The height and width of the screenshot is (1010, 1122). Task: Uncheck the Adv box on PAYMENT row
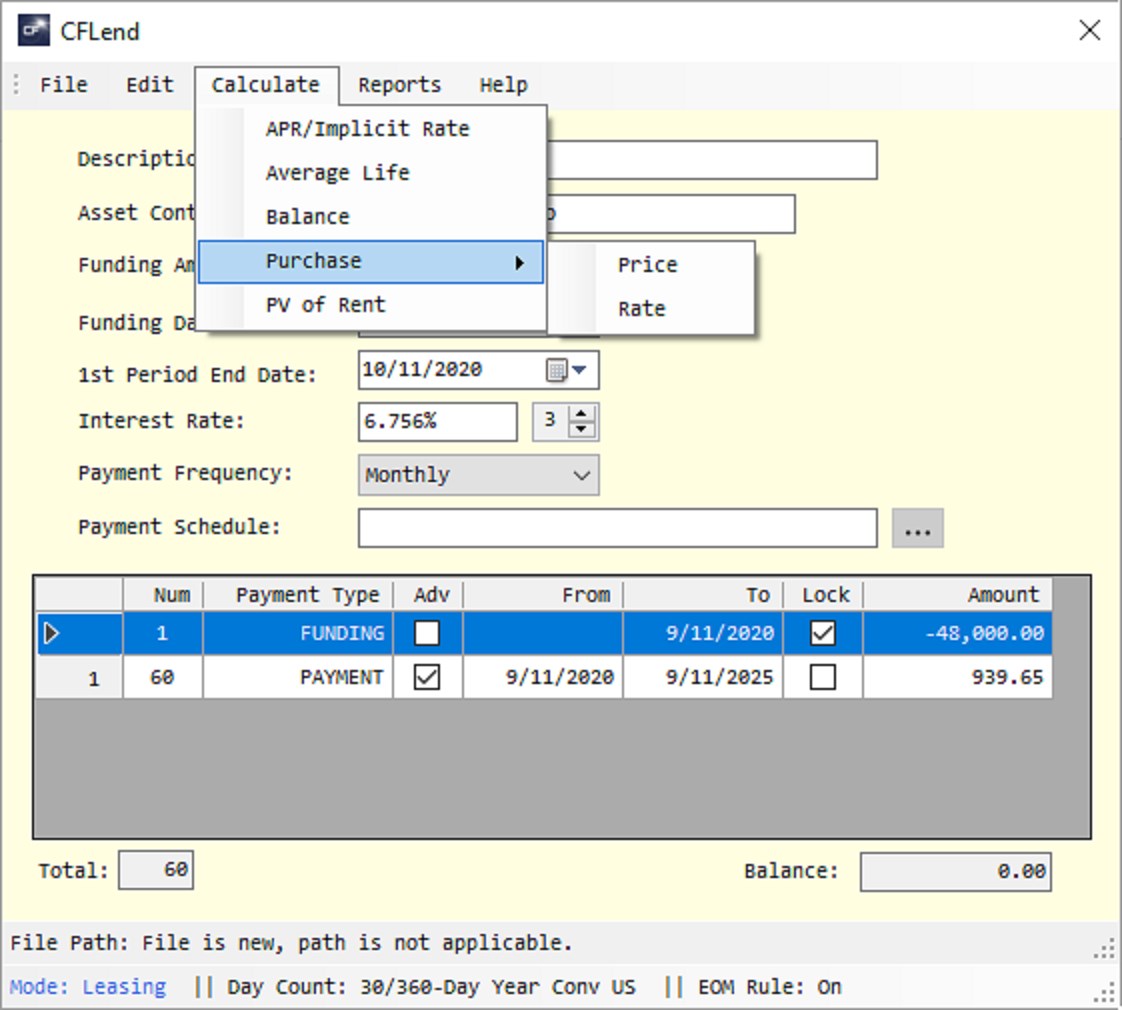click(x=427, y=677)
